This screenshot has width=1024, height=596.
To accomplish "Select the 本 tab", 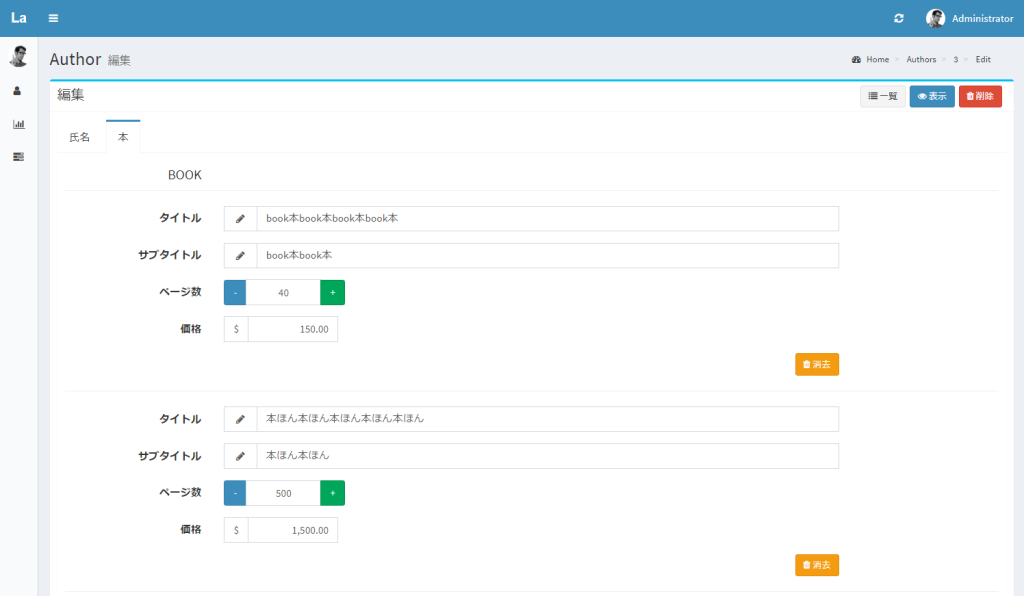I will [x=122, y=136].
